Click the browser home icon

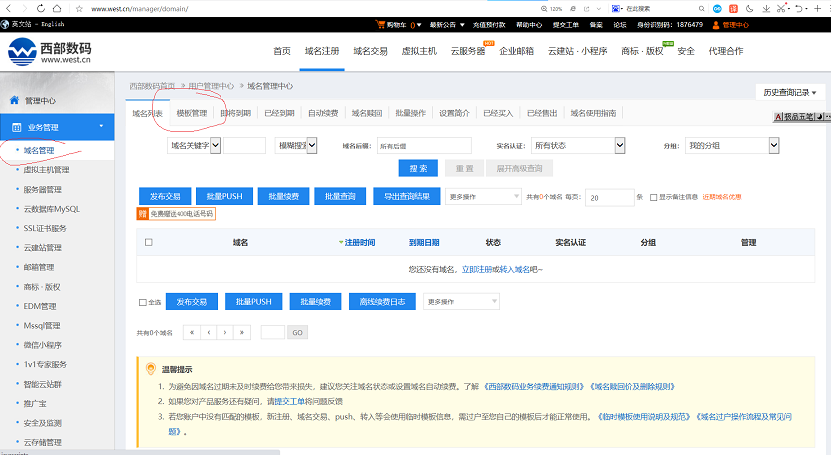57,8
